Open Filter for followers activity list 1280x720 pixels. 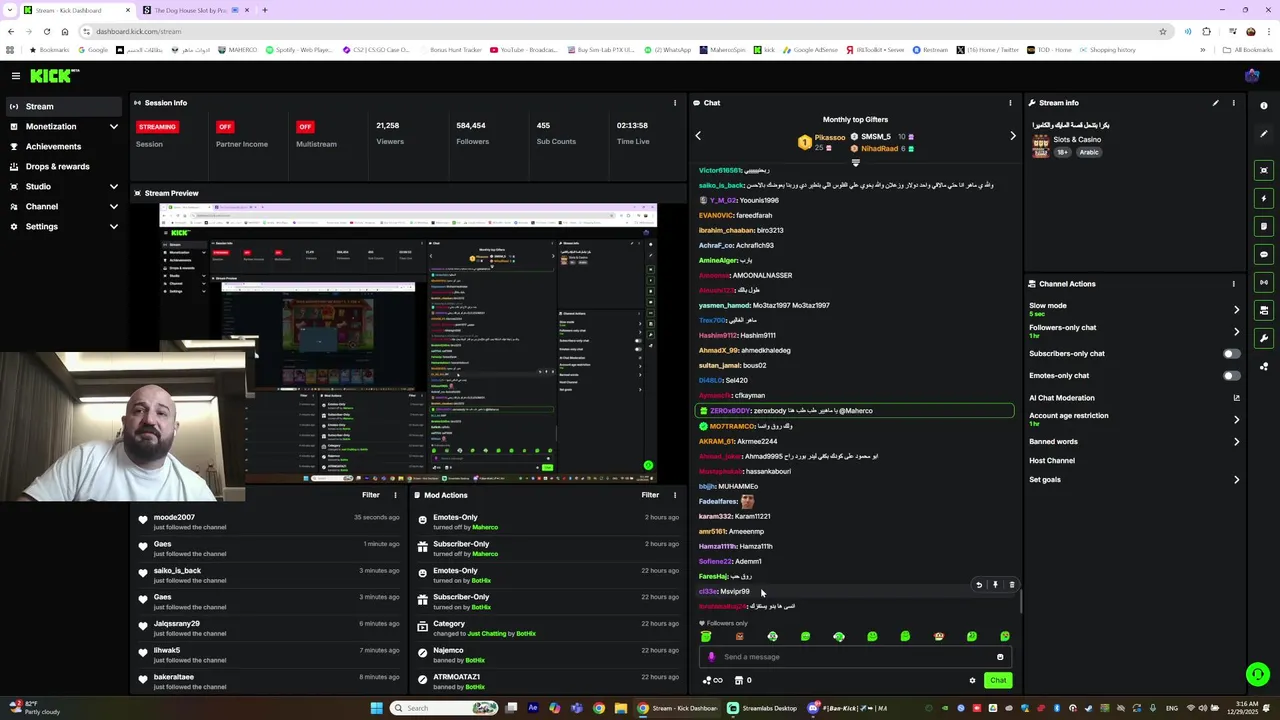[x=371, y=495]
